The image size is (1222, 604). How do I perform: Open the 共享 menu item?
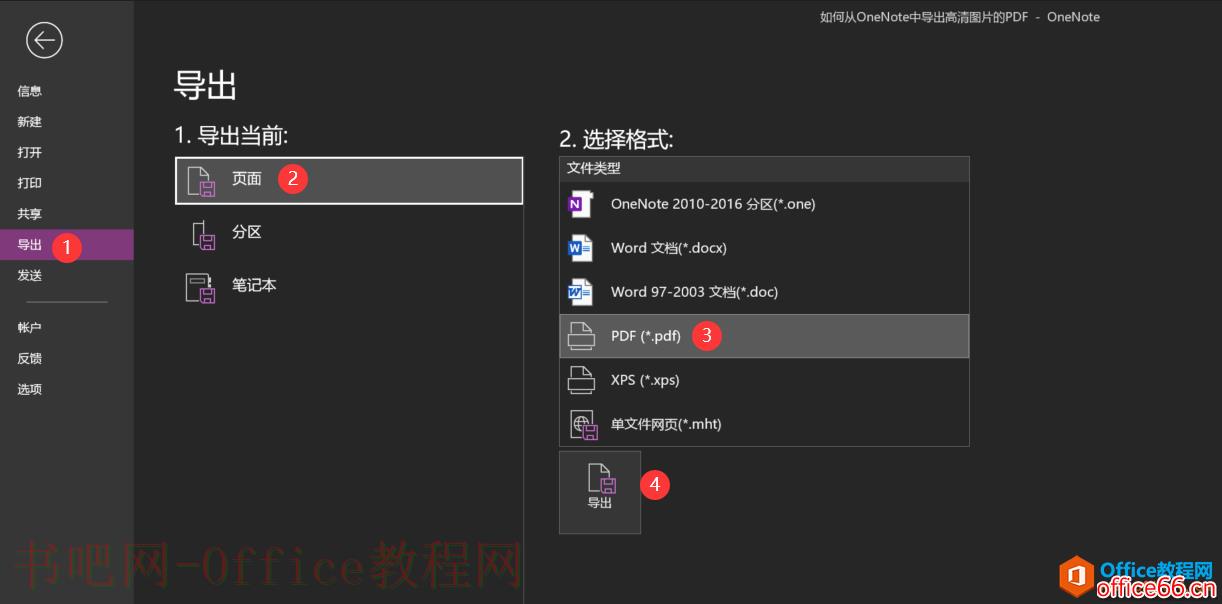[30, 214]
